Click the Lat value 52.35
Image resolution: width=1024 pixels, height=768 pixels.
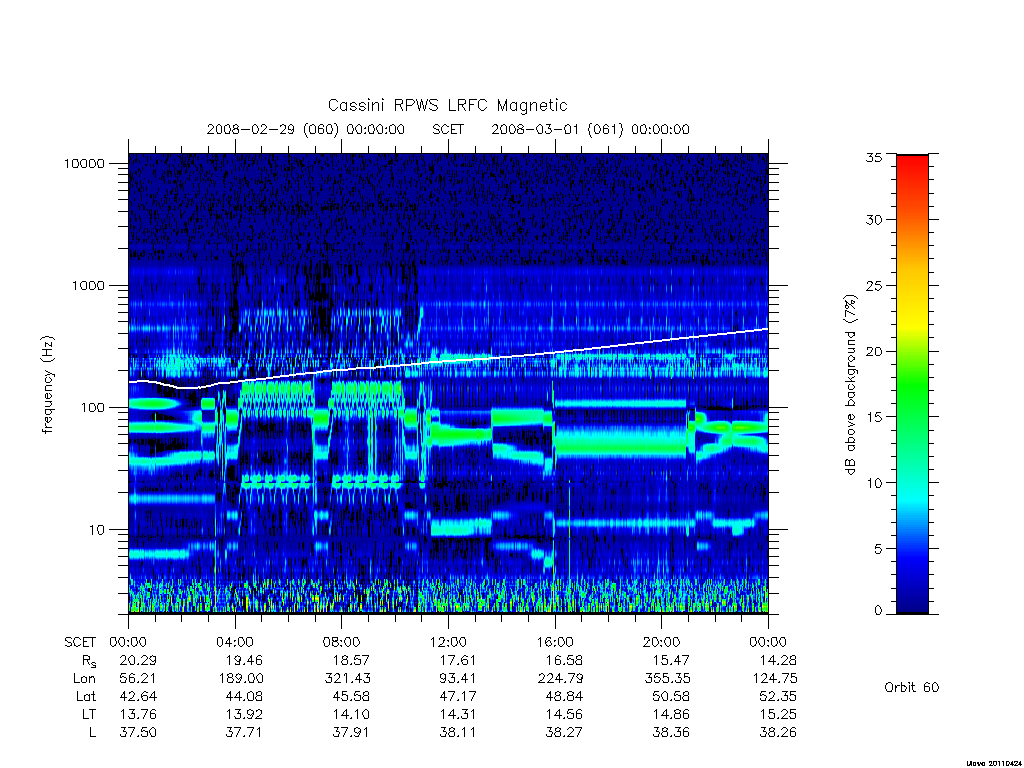pyautogui.click(x=778, y=697)
